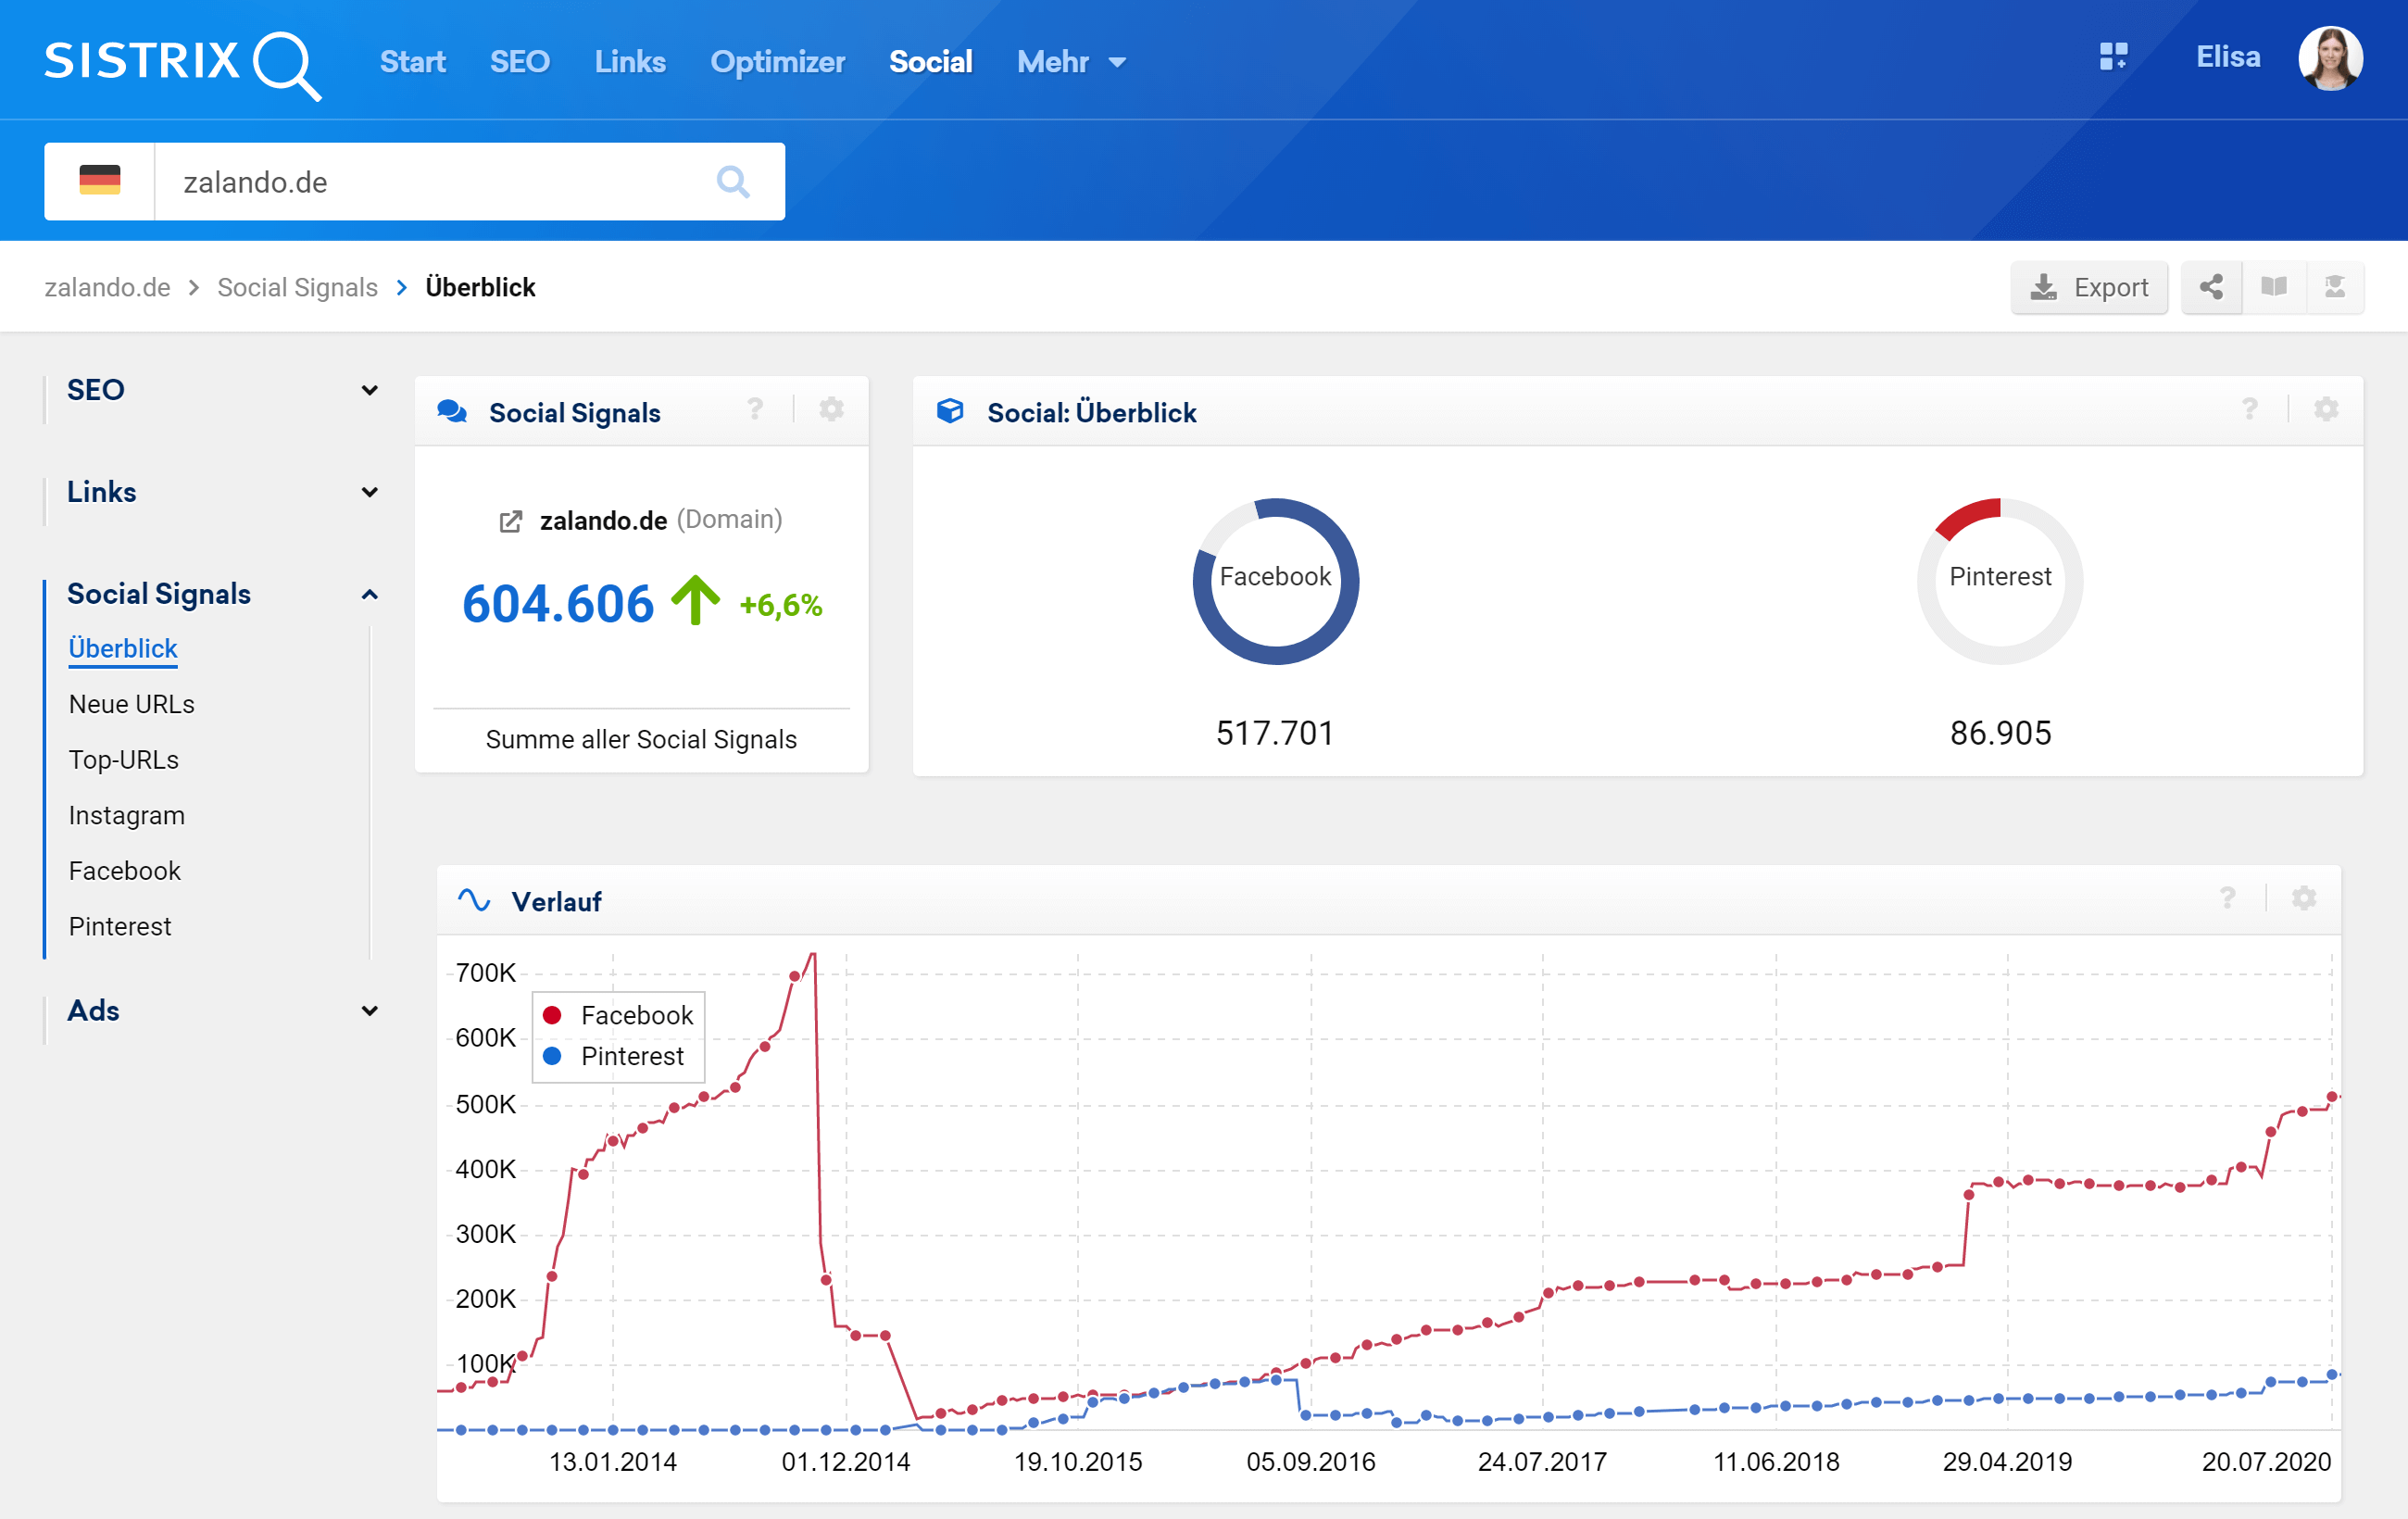Screen dimensions: 2408x1519
Task: Click external link icon beside zalando.de
Action: 511,521
